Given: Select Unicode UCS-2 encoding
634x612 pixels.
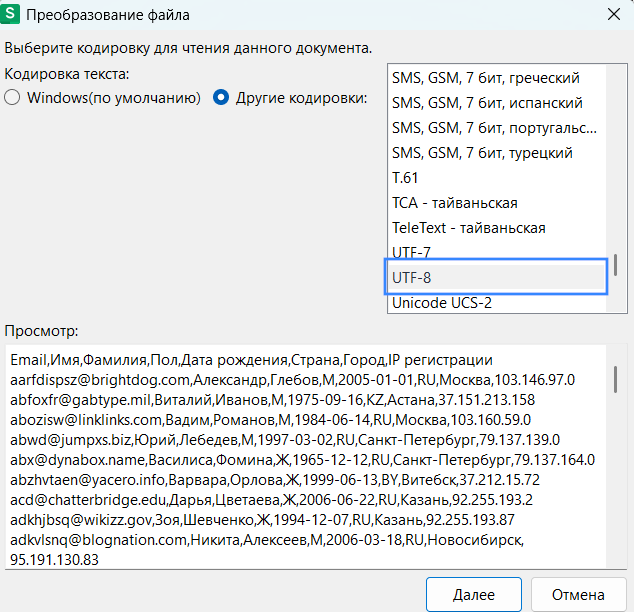Looking at the screenshot, I should (442, 302).
